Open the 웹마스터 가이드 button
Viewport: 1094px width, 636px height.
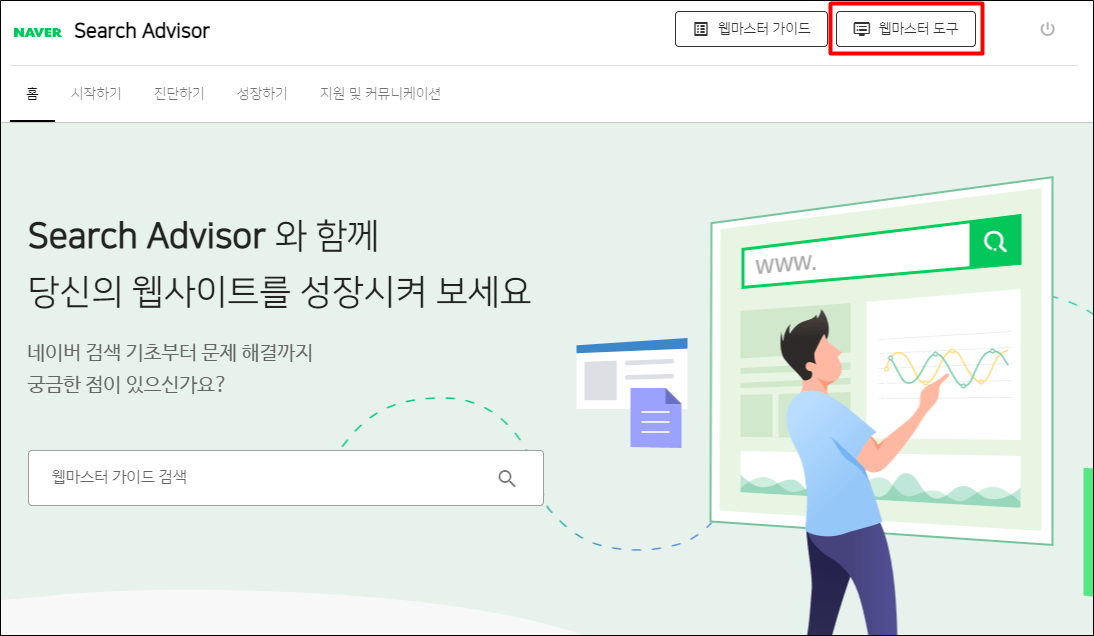(x=751, y=29)
